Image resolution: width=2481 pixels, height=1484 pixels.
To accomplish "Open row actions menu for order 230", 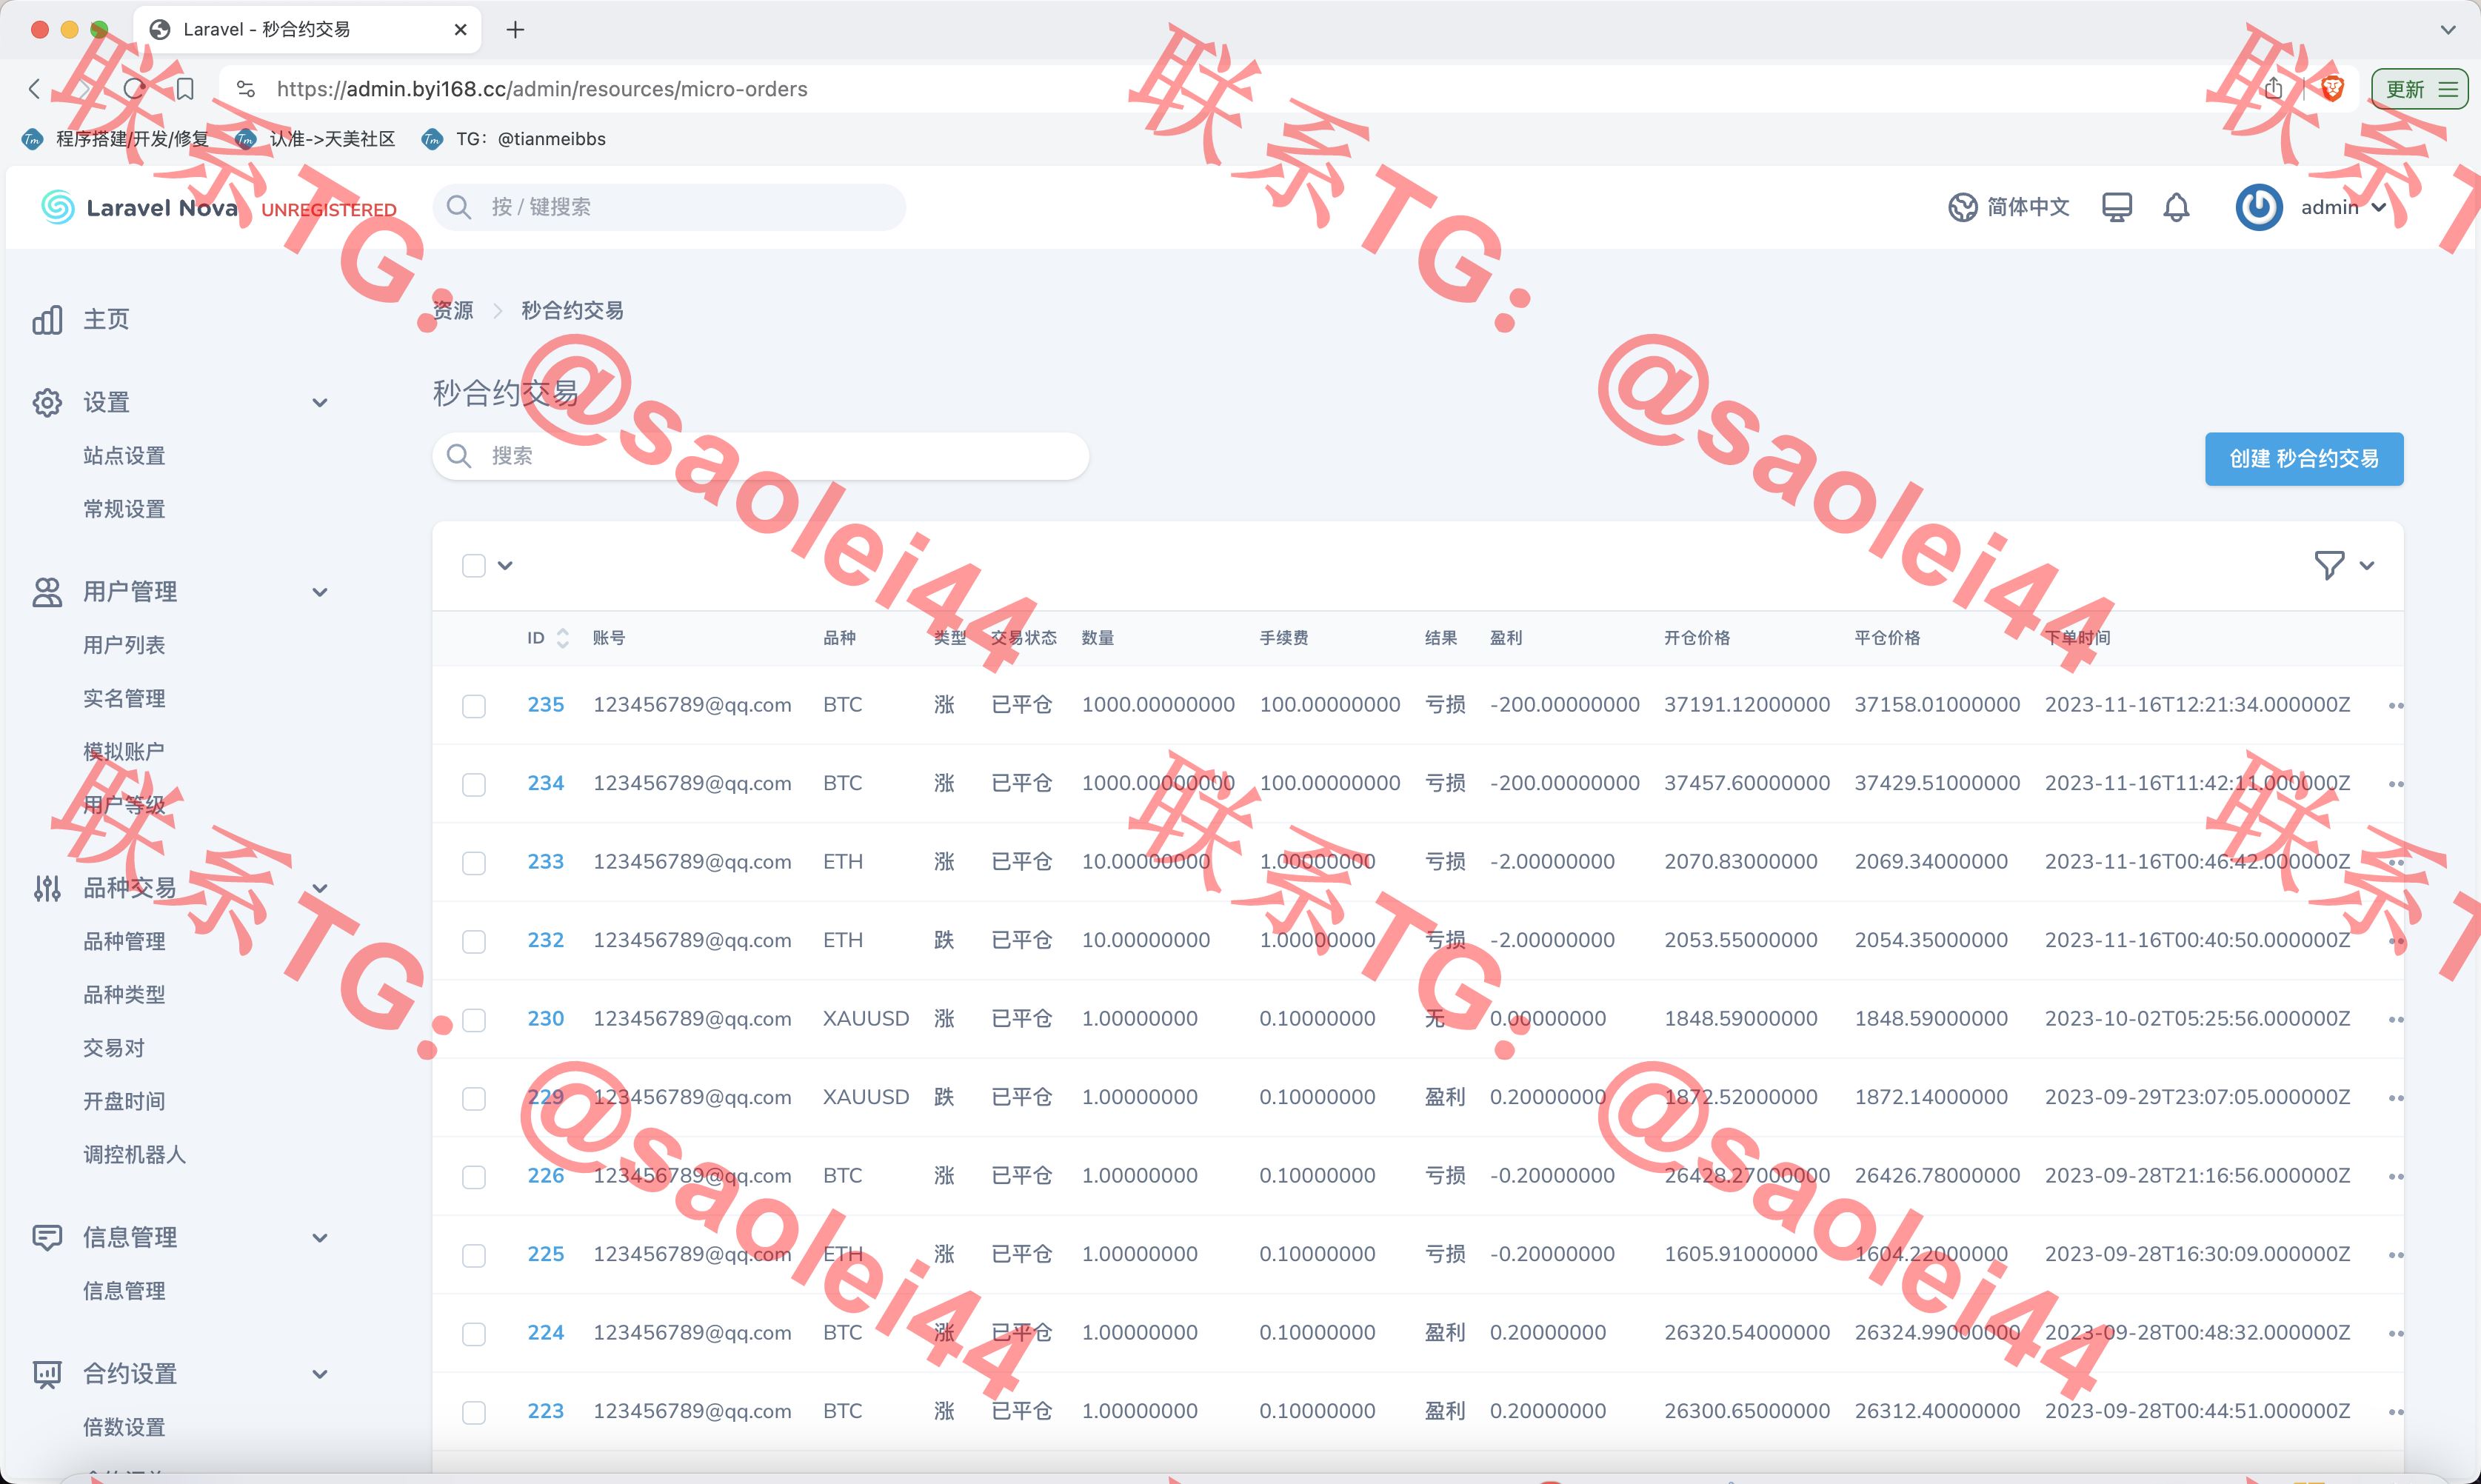I will click(x=2395, y=1020).
